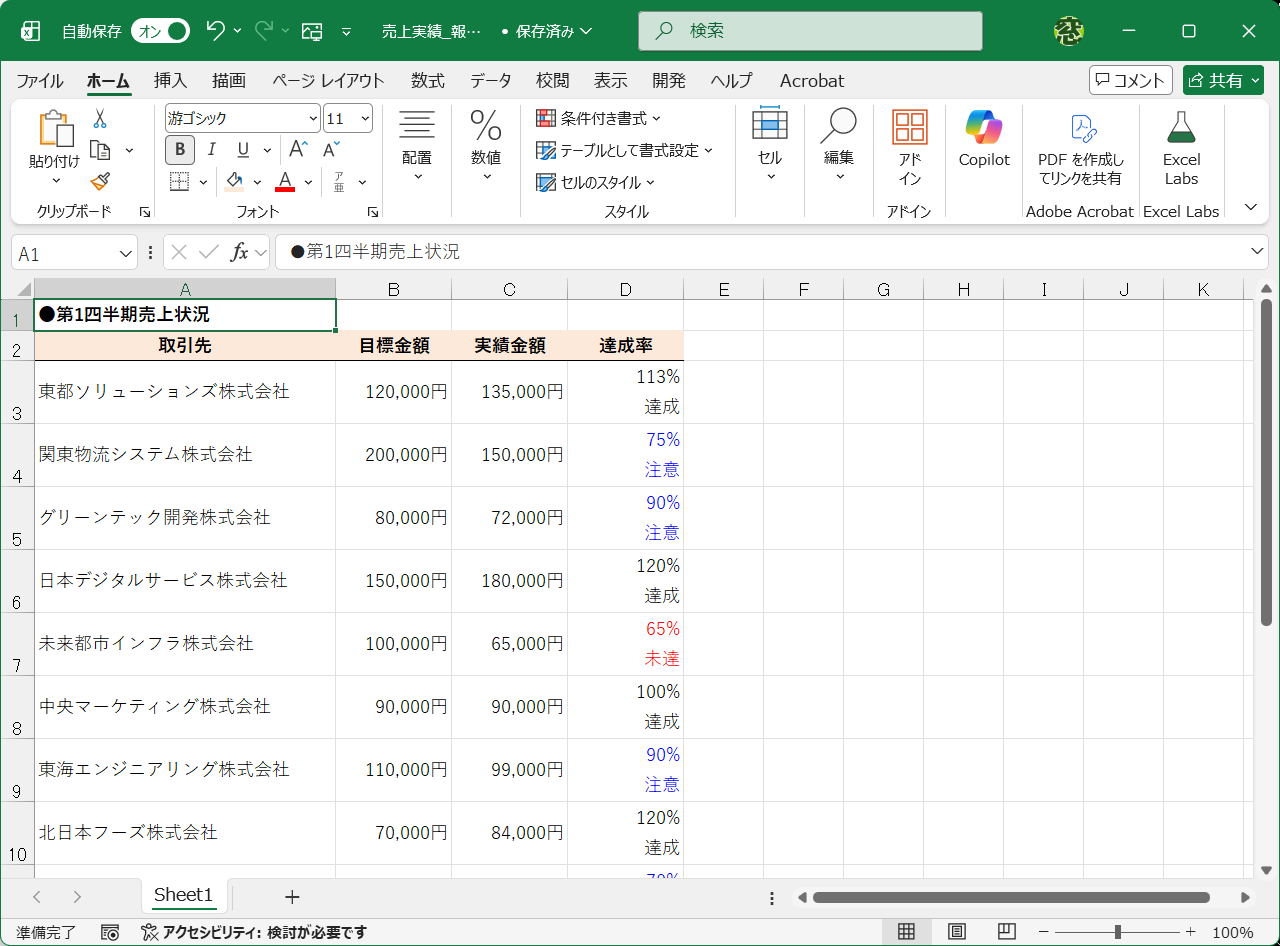Viewport: 1280px width, 946px height.
Task: Apply the fill color bucket
Action: point(235,182)
